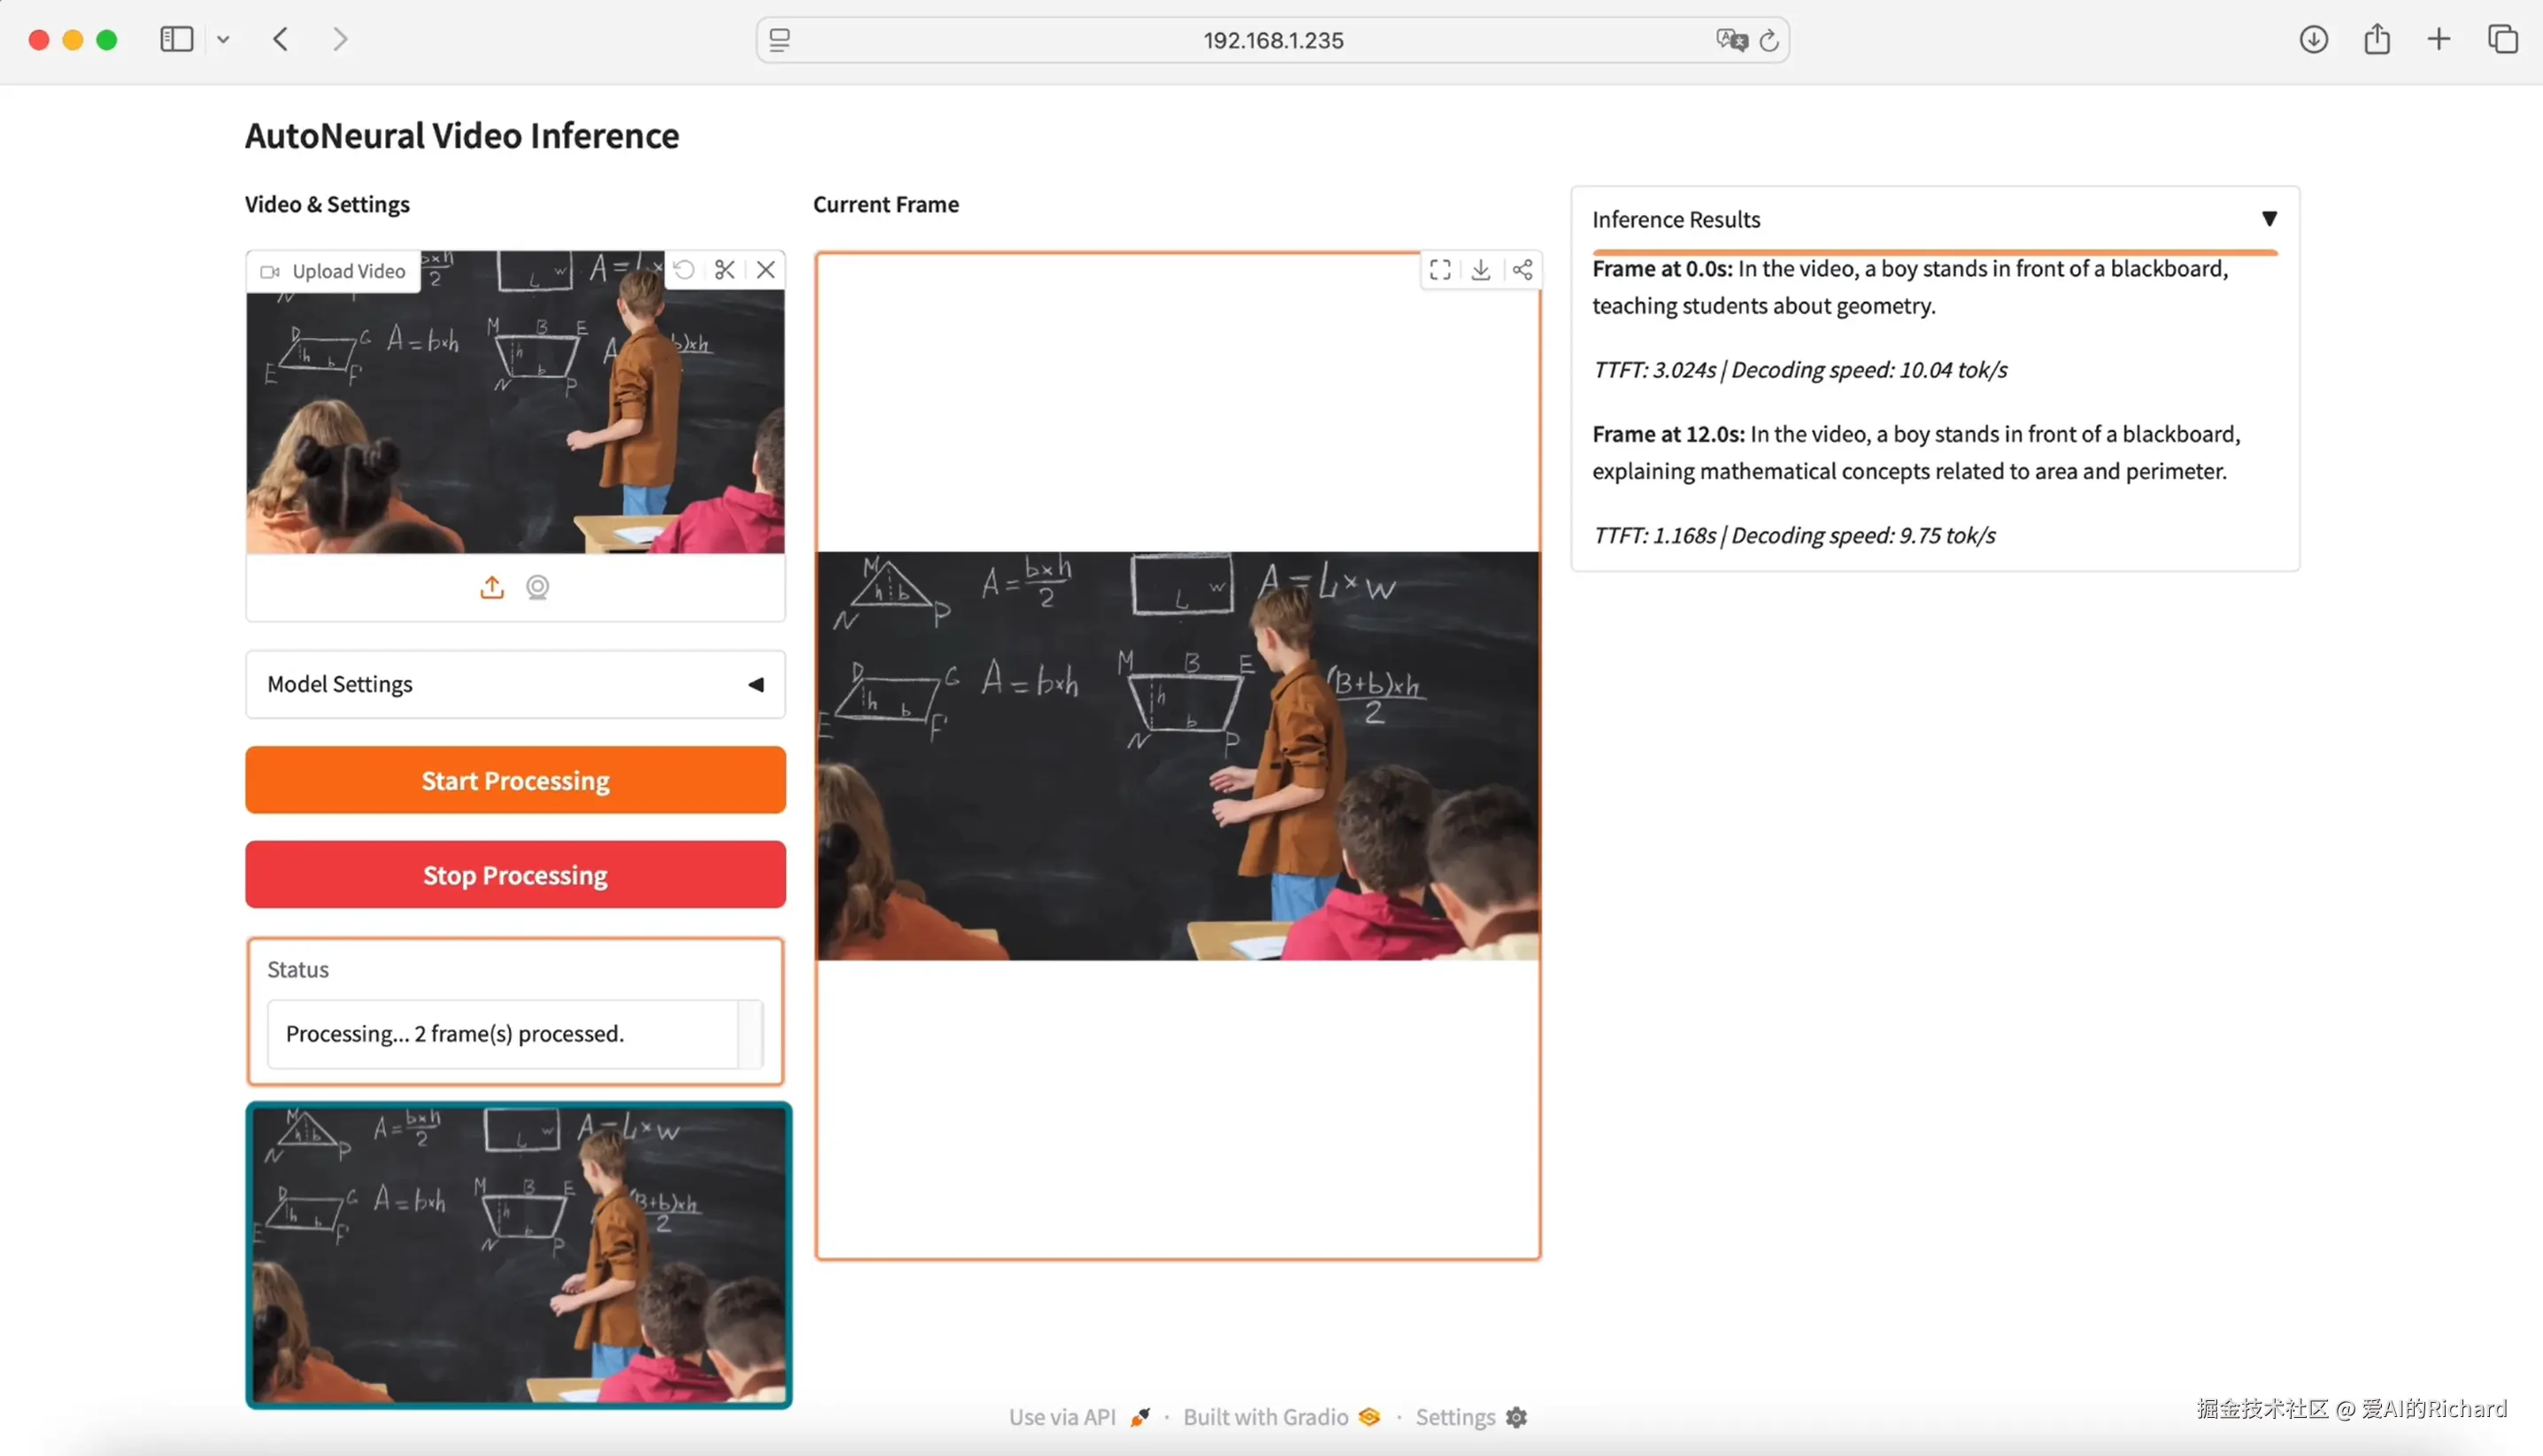This screenshot has width=2543, height=1456.
Task: Click the Status text field
Action: tap(503, 1034)
